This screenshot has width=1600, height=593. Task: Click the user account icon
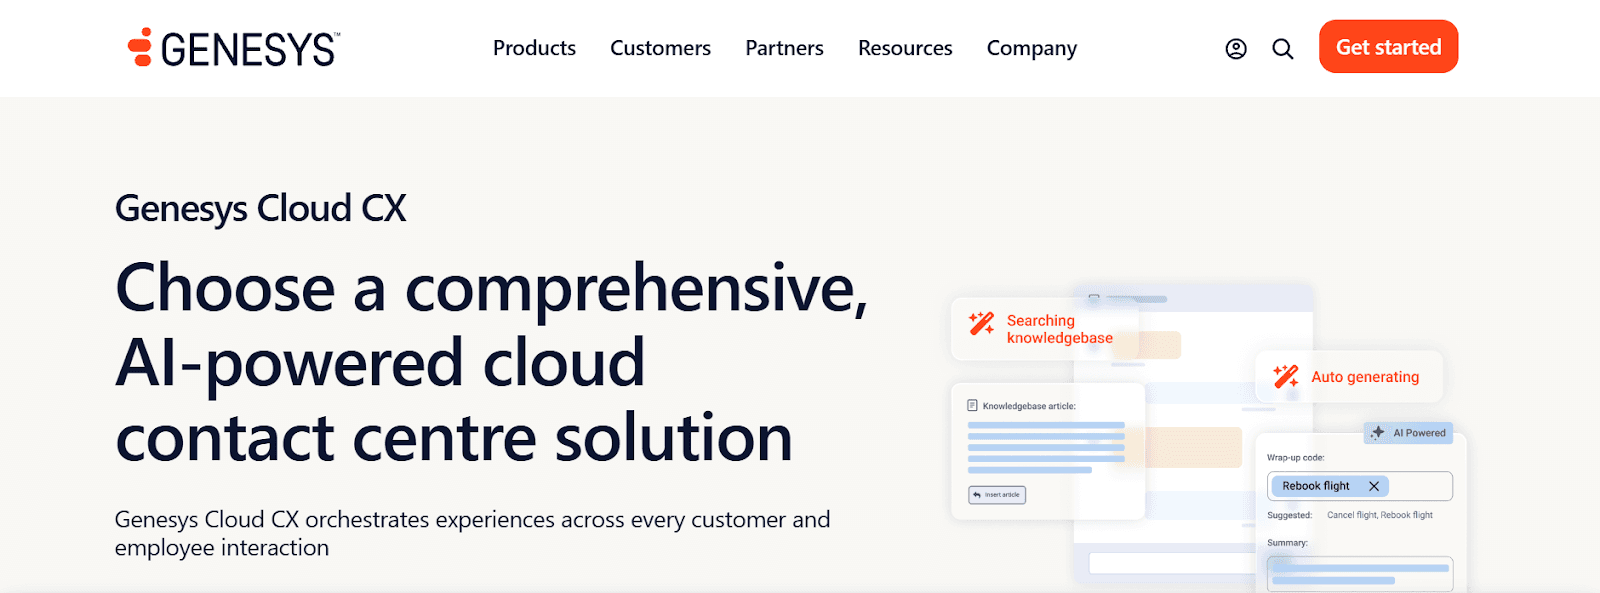click(x=1236, y=49)
